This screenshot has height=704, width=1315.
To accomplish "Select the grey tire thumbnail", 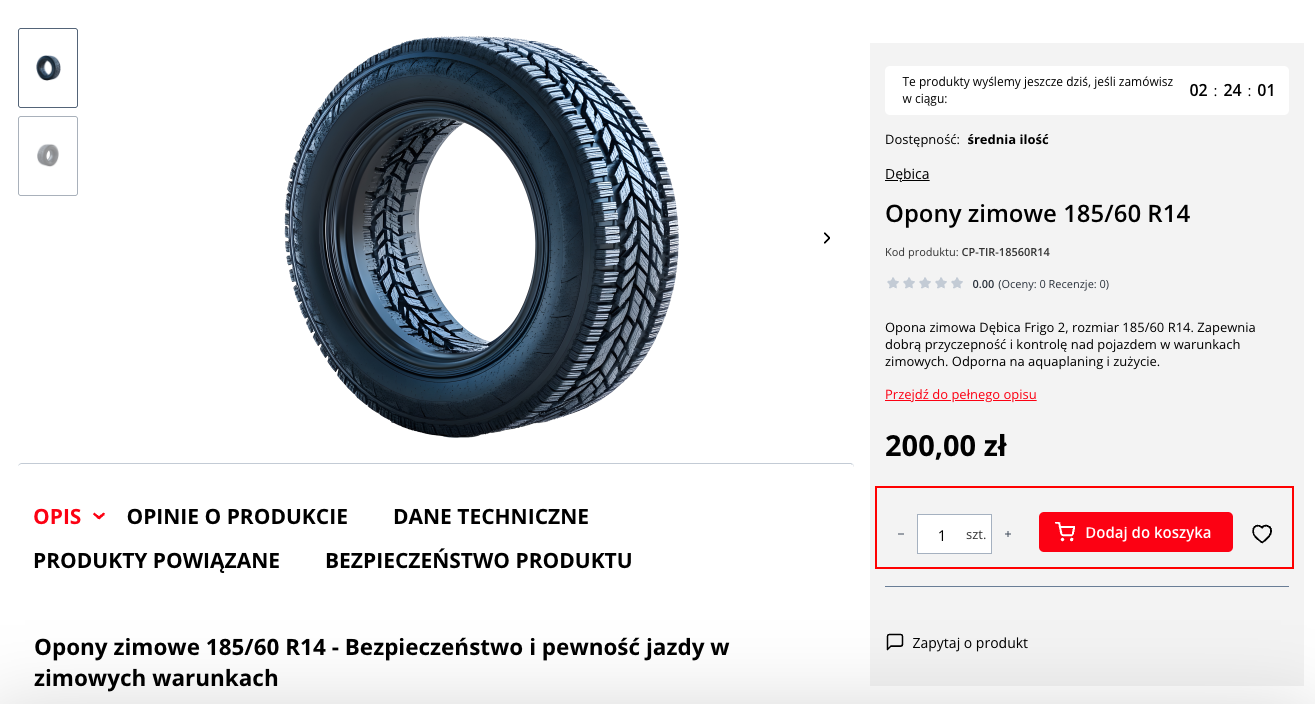I will coord(48,156).
